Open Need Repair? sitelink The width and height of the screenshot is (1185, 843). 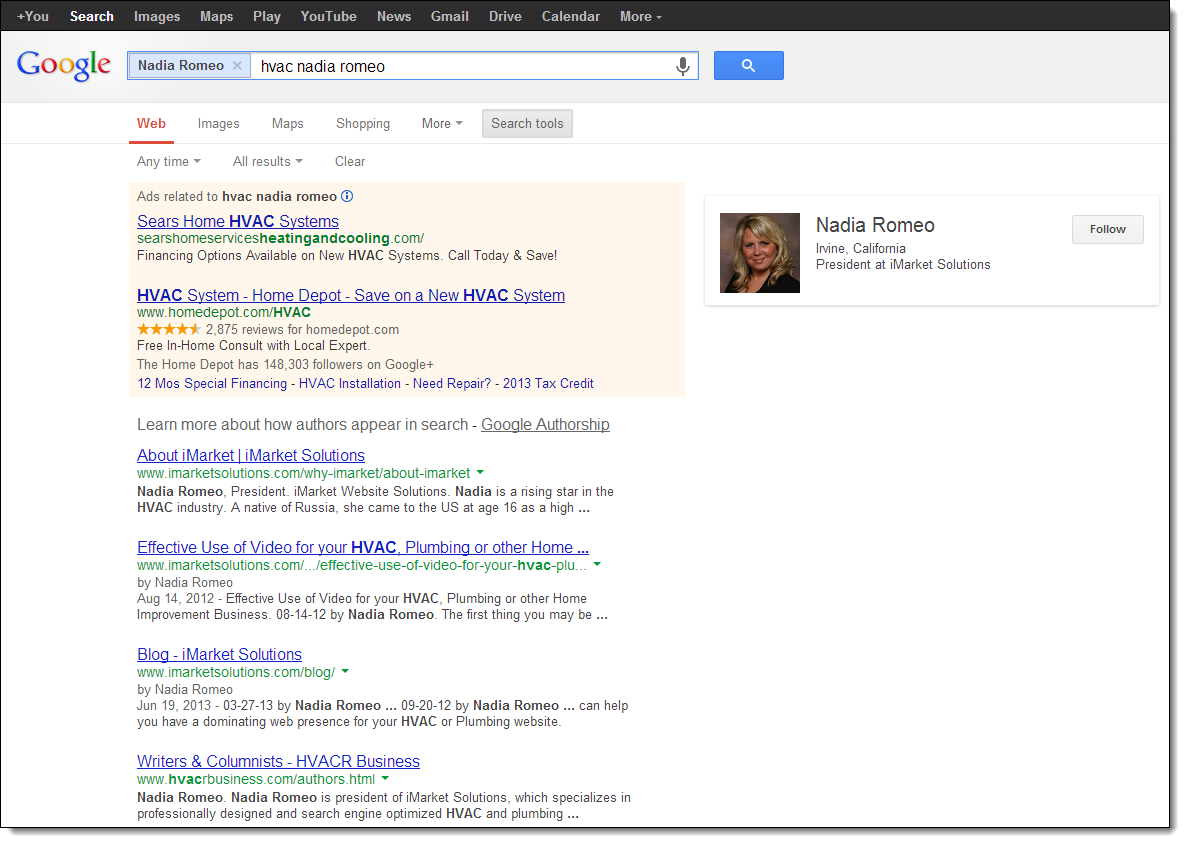pos(452,384)
